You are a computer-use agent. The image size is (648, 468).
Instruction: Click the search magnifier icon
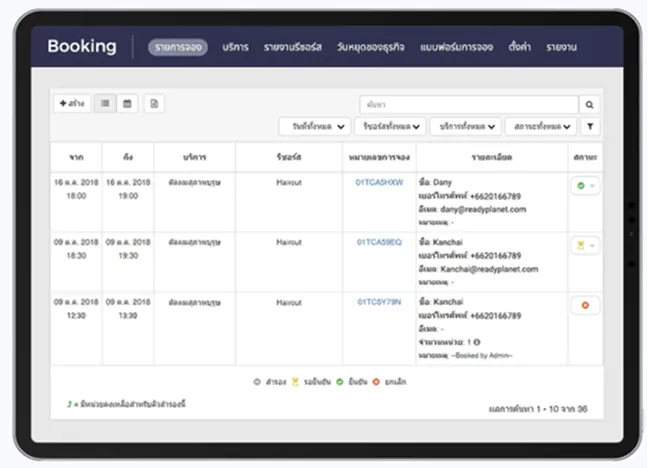590,104
